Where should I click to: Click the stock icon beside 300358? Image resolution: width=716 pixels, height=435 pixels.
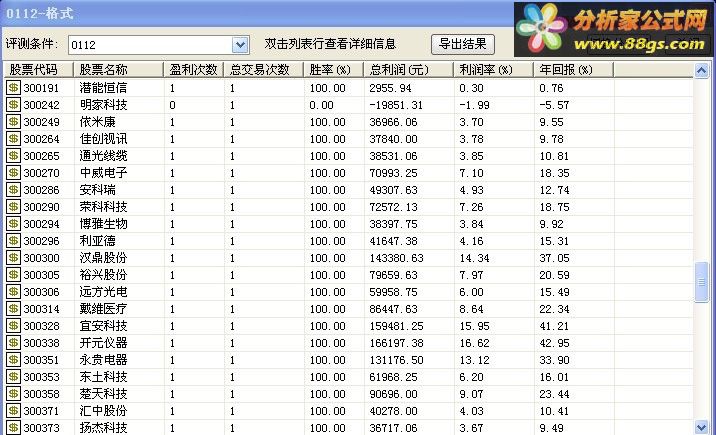13,393
